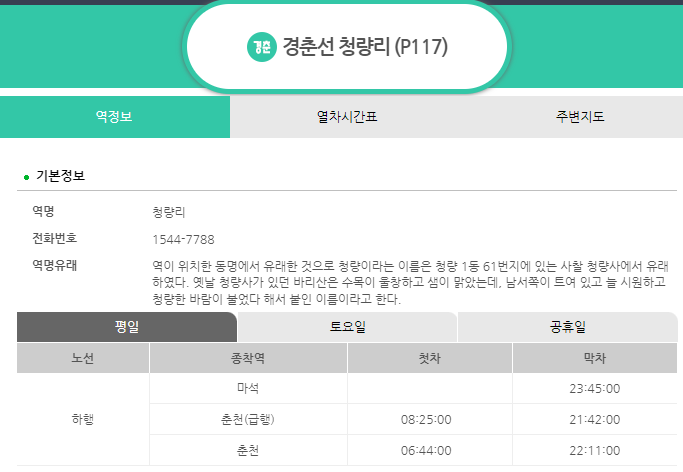This screenshot has height=472, width=683.
Task: Click the 23:45:00 last train time
Action: pos(595,388)
